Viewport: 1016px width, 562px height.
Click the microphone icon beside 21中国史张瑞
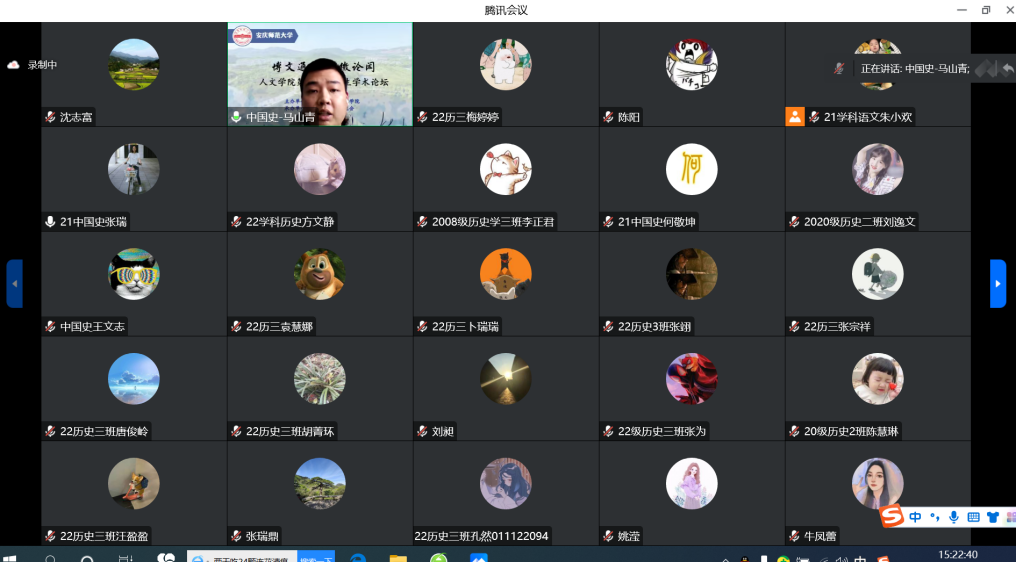[50, 222]
